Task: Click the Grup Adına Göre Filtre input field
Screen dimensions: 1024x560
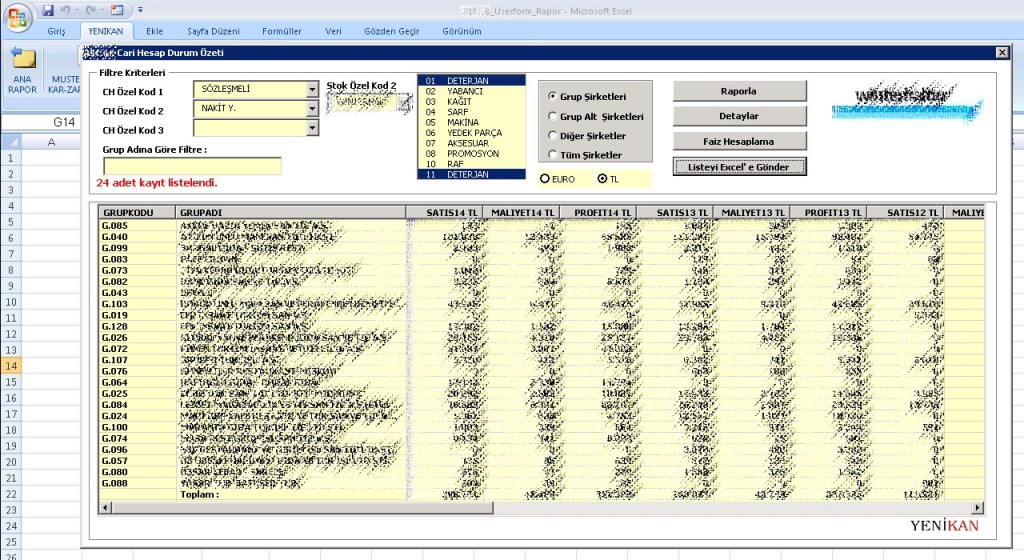Action: (192, 166)
